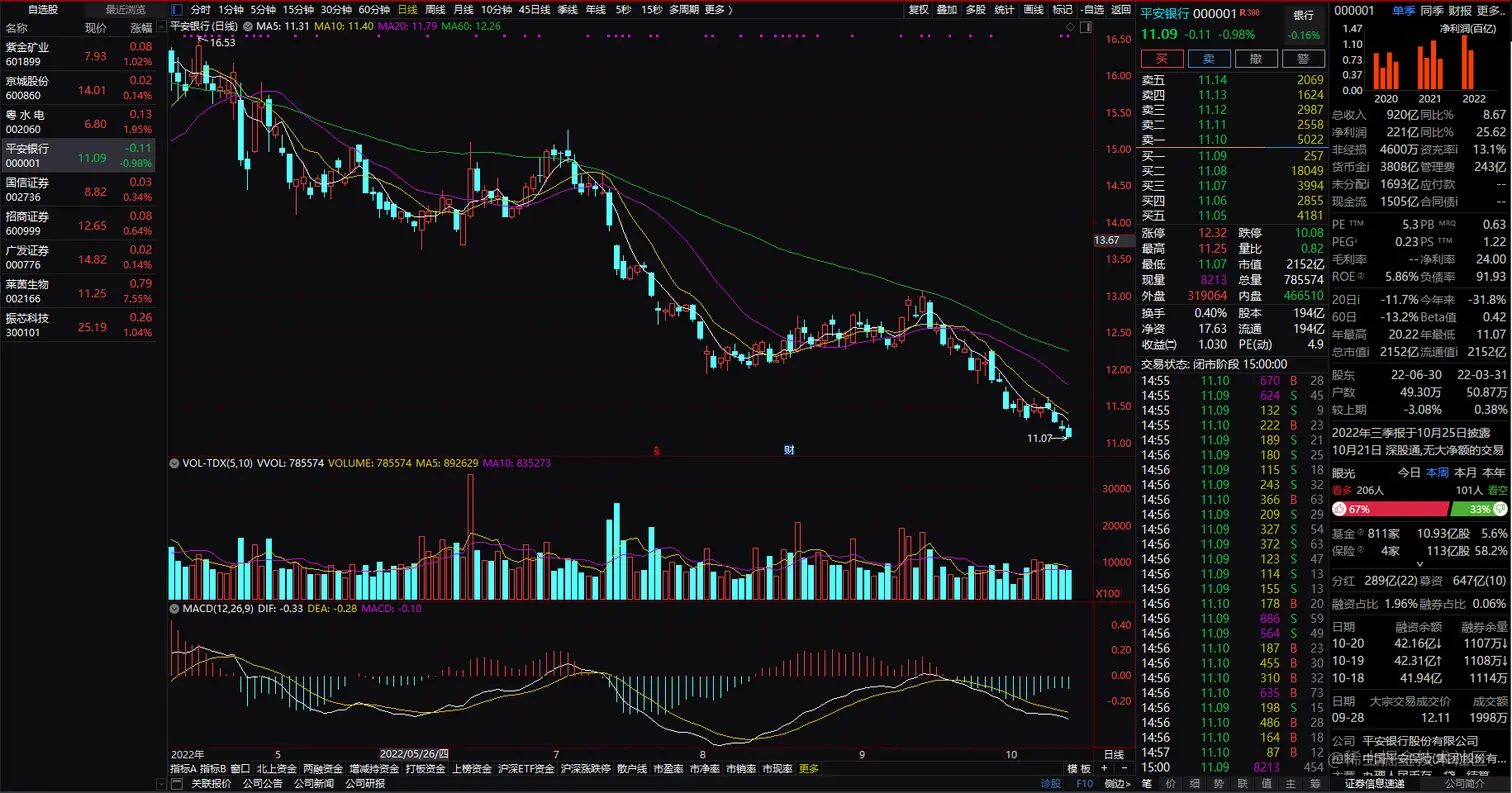Click the blue 卖 sell button

pyautogui.click(x=1208, y=59)
